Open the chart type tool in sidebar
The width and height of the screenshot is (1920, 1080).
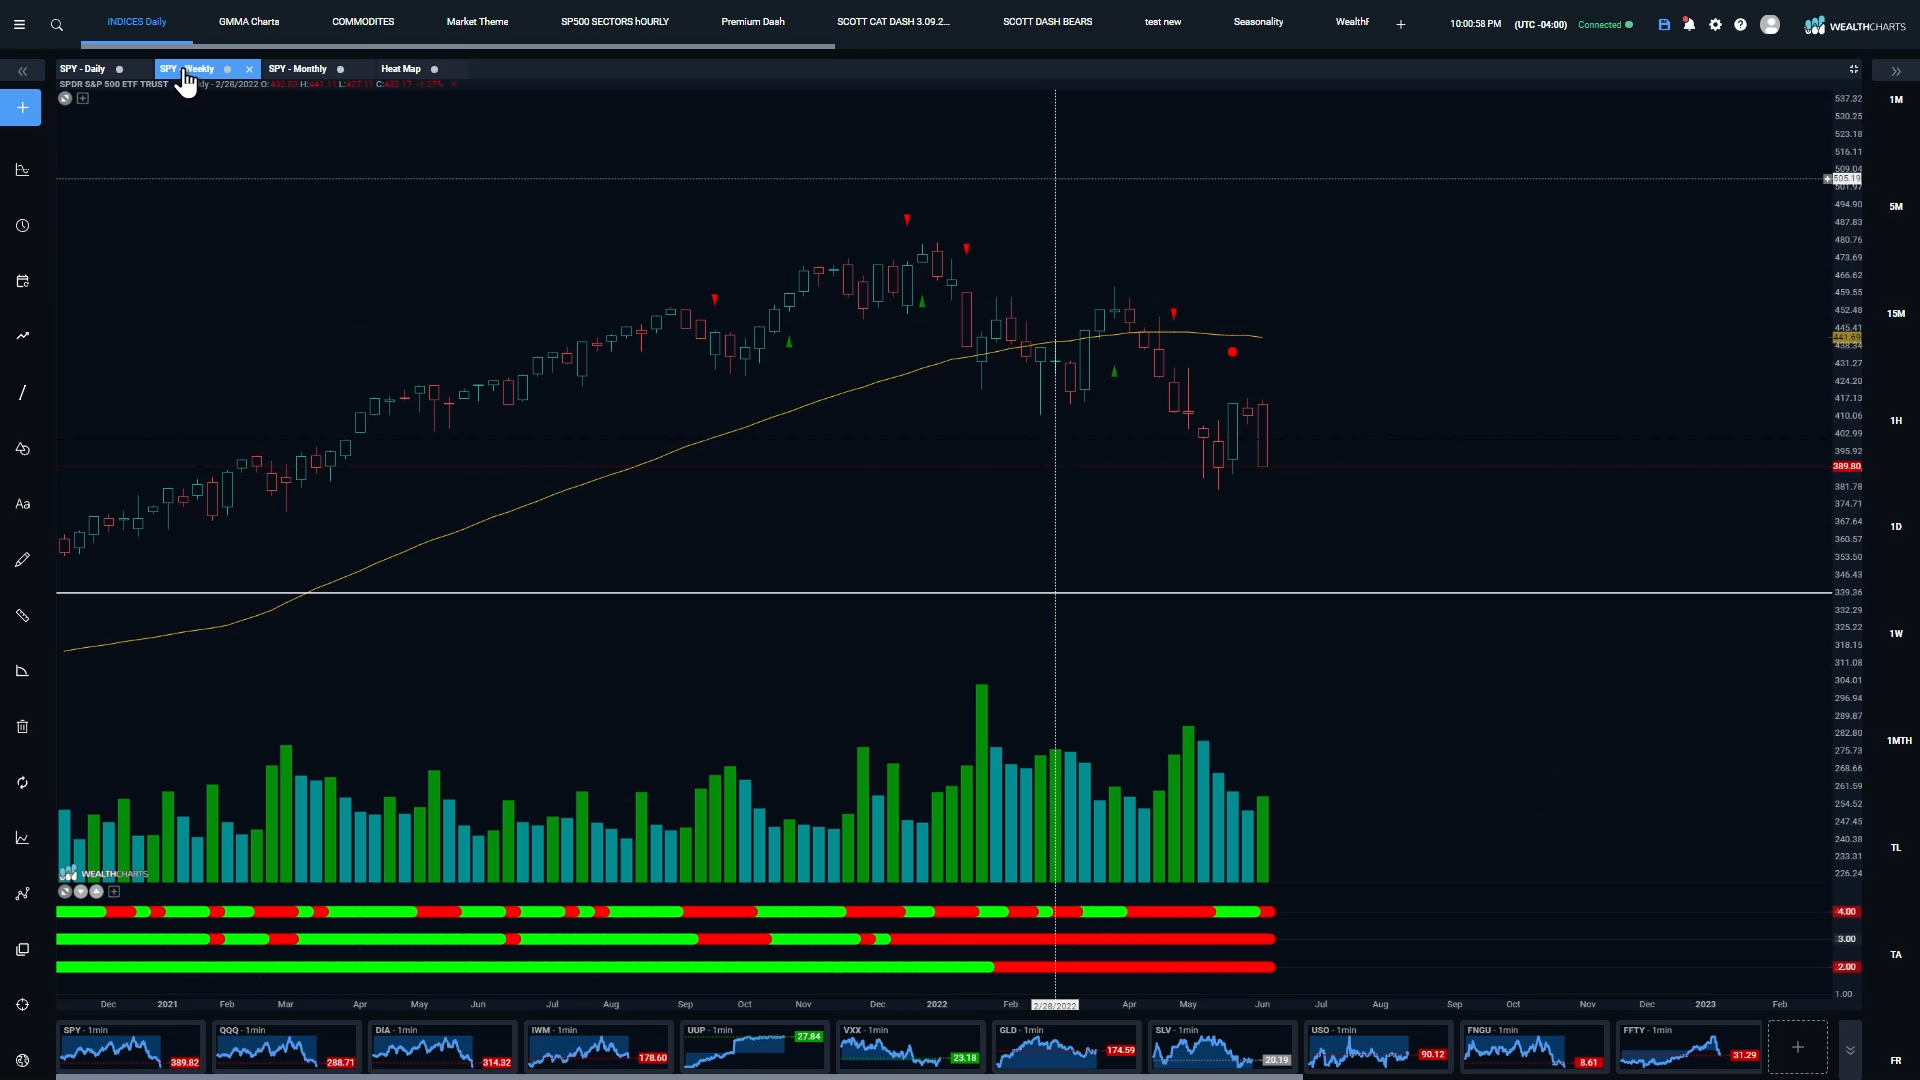coord(22,170)
